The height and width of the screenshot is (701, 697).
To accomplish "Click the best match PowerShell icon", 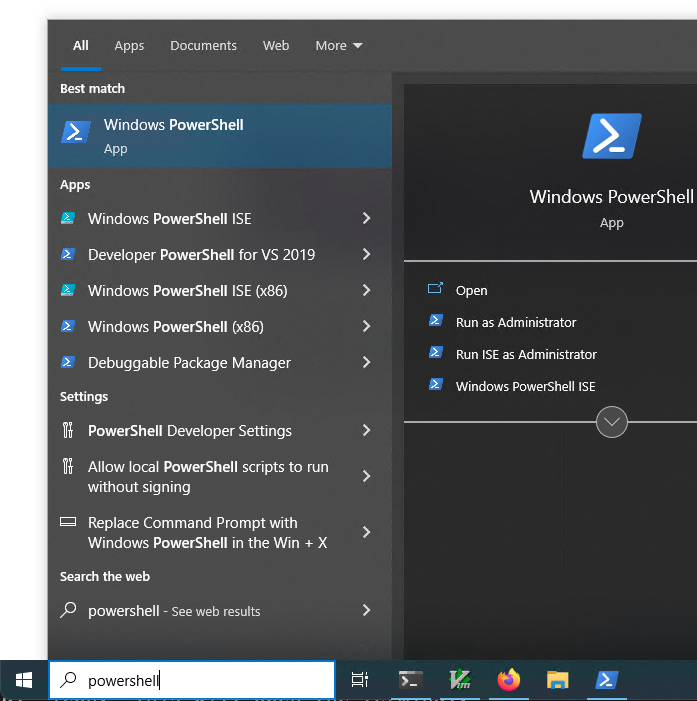I will coord(76,132).
